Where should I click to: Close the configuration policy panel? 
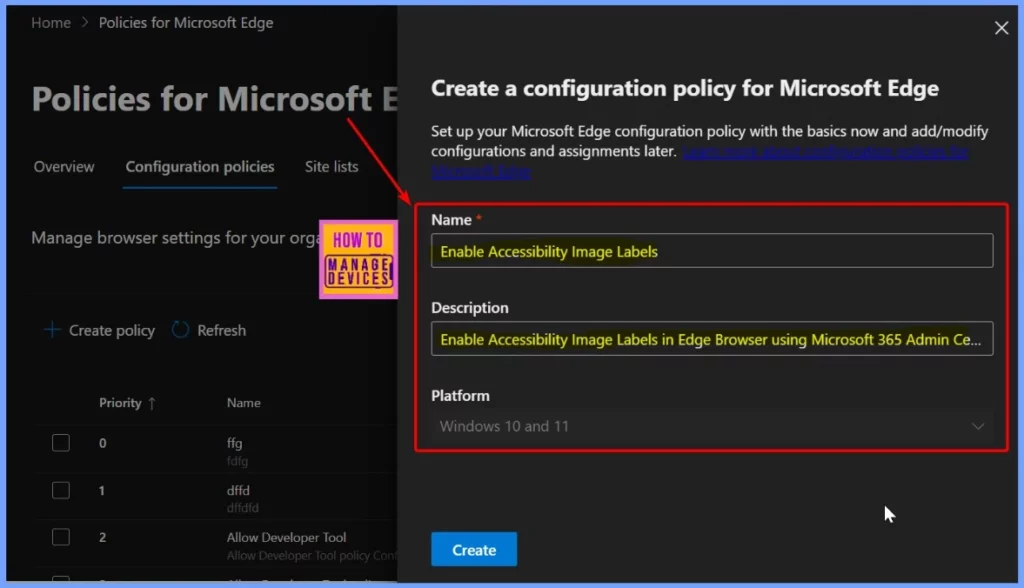point(1001,28)
